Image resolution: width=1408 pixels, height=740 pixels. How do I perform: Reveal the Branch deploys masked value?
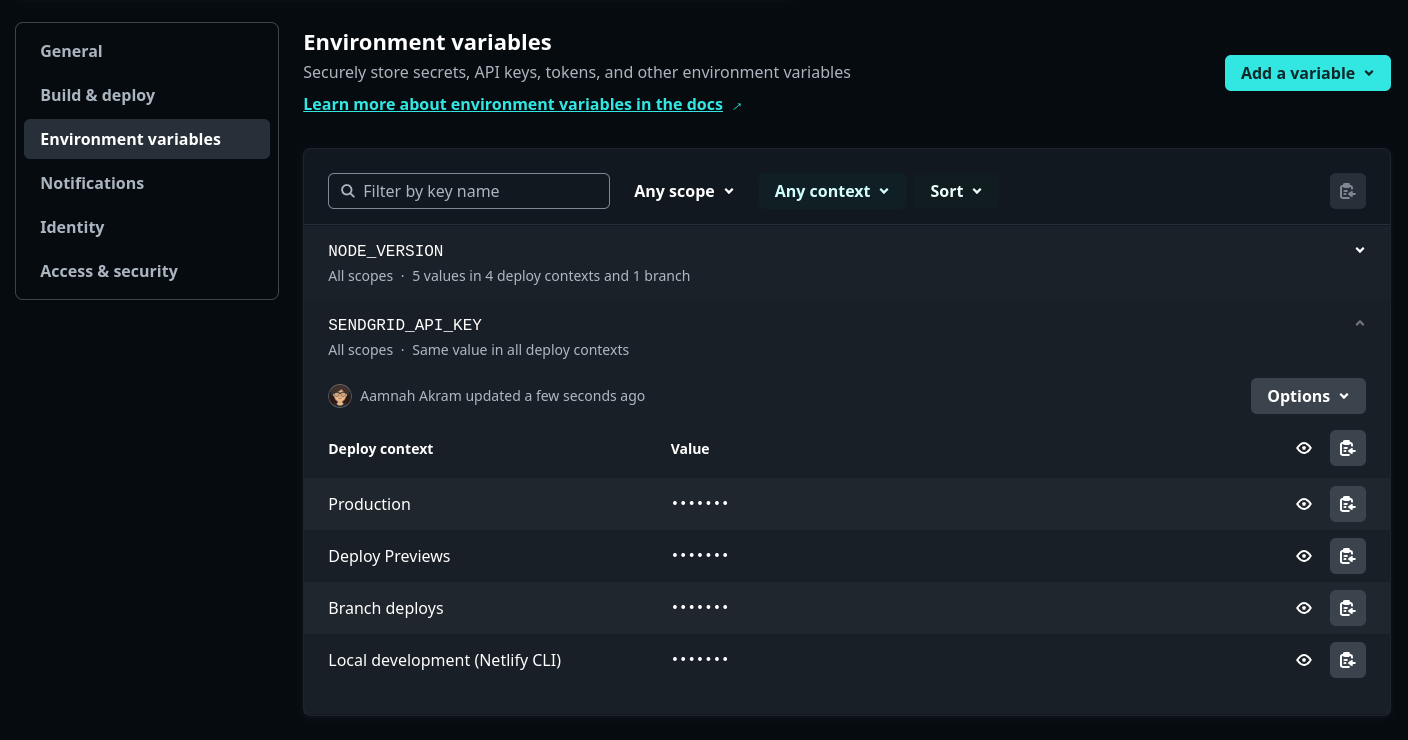coord(1304,608)
